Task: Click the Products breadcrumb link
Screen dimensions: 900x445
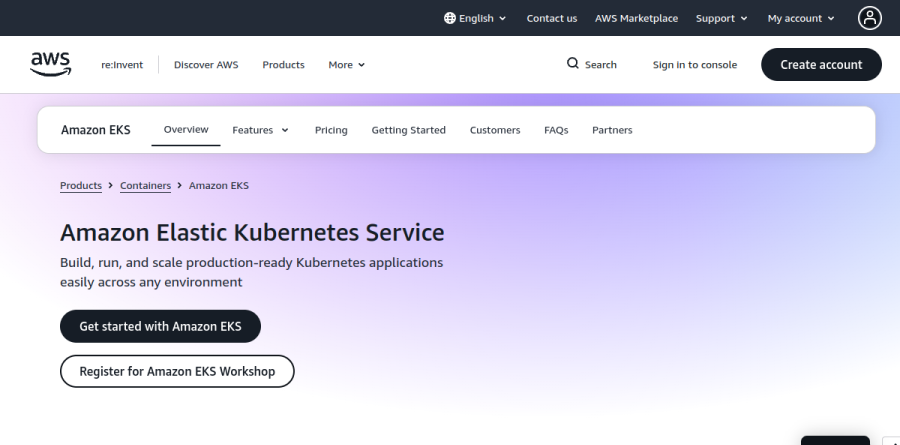Action: click(81, 185)
